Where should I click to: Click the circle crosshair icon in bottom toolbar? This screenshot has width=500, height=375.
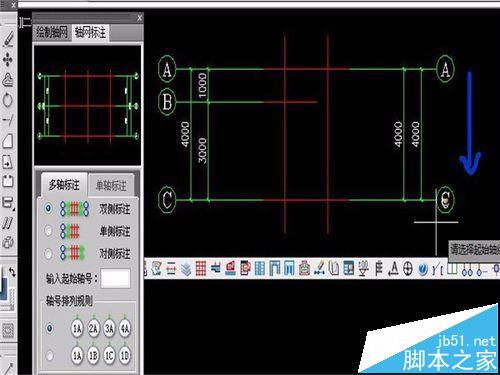pos(408,269)
